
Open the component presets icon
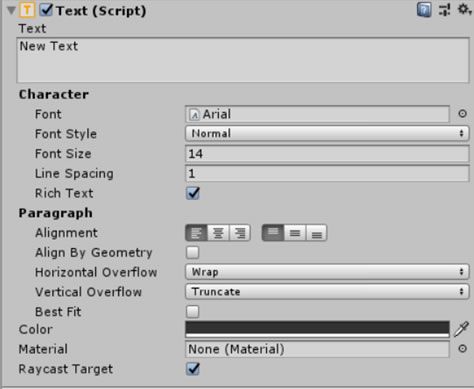coord(445,10)
